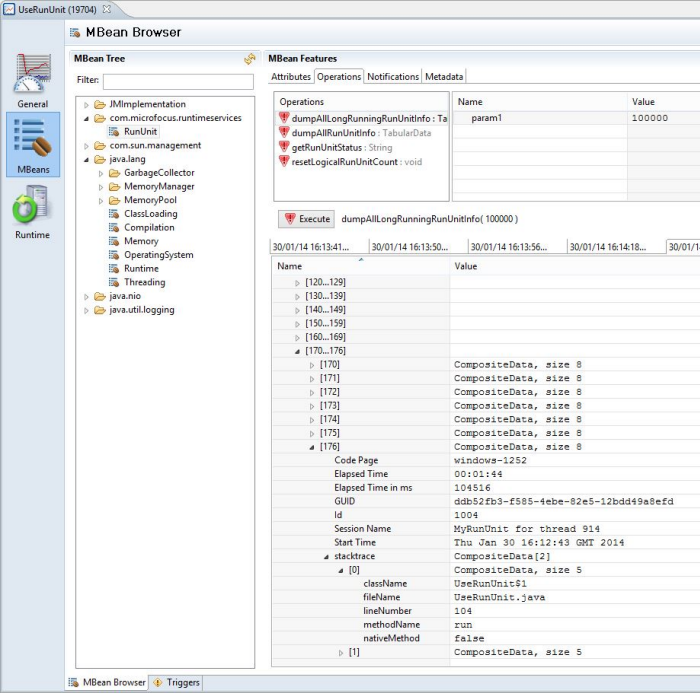This screenshot has height=693, width=700.
Task: Click the MBean Tree refresh icon
Action: coord(249,60)
